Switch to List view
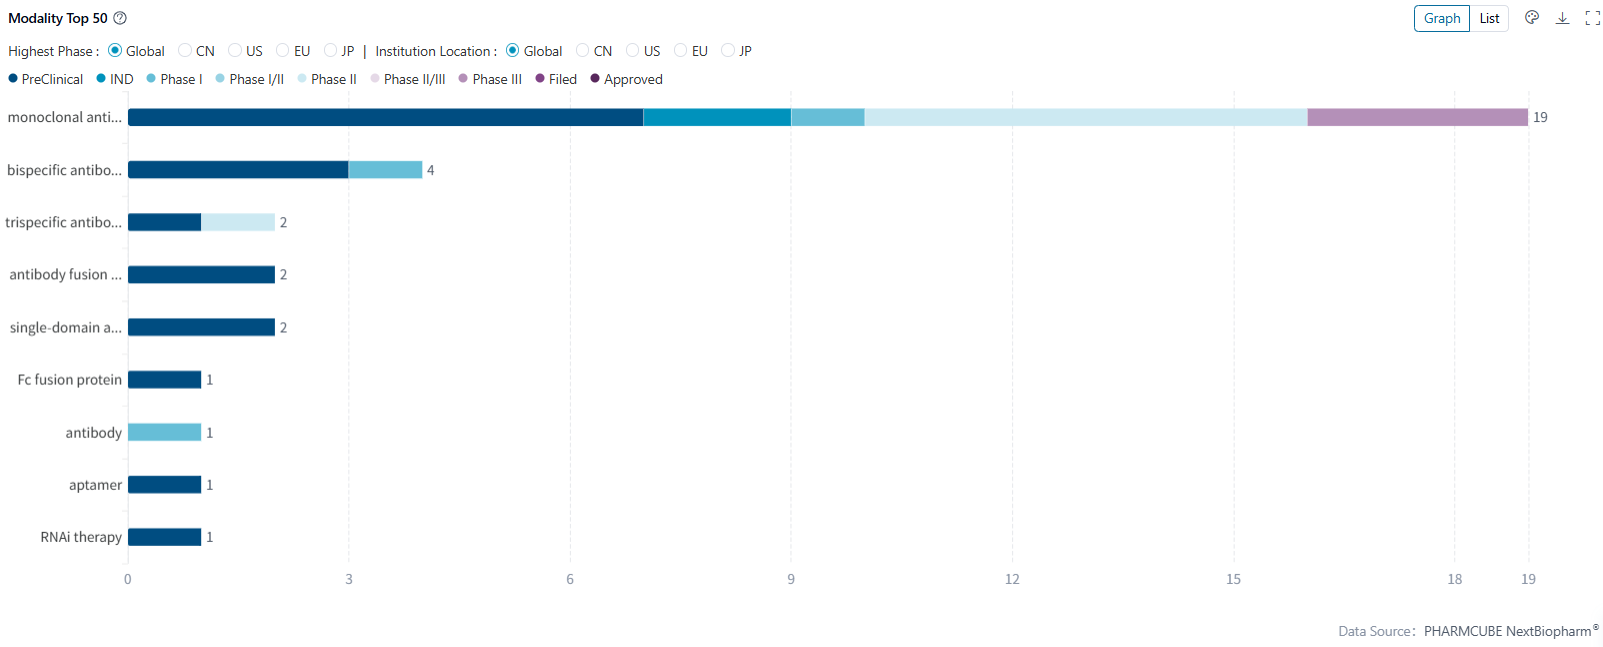1603x647 pixels. tap(1489, 18)
